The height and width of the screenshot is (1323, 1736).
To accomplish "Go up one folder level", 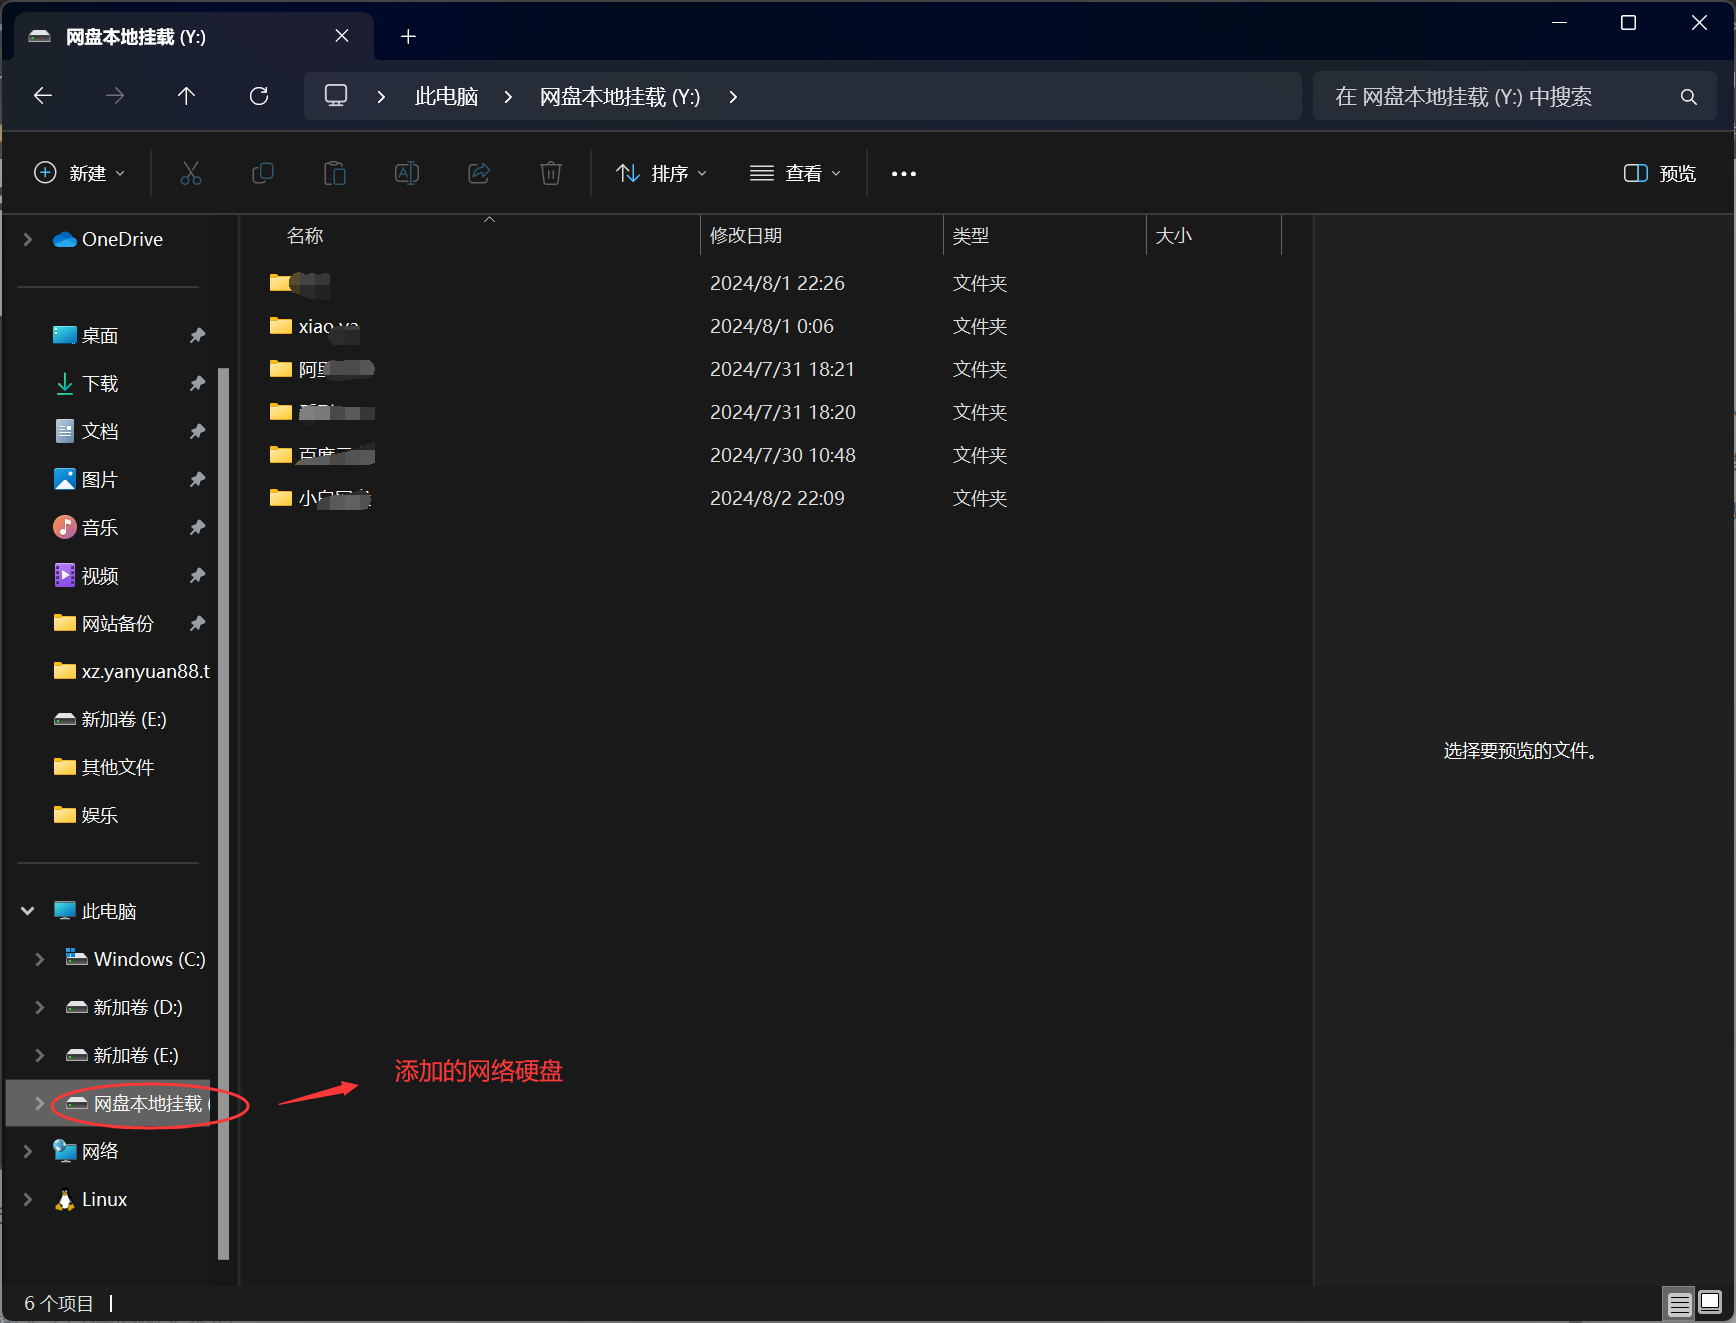I will click(186, 96).
